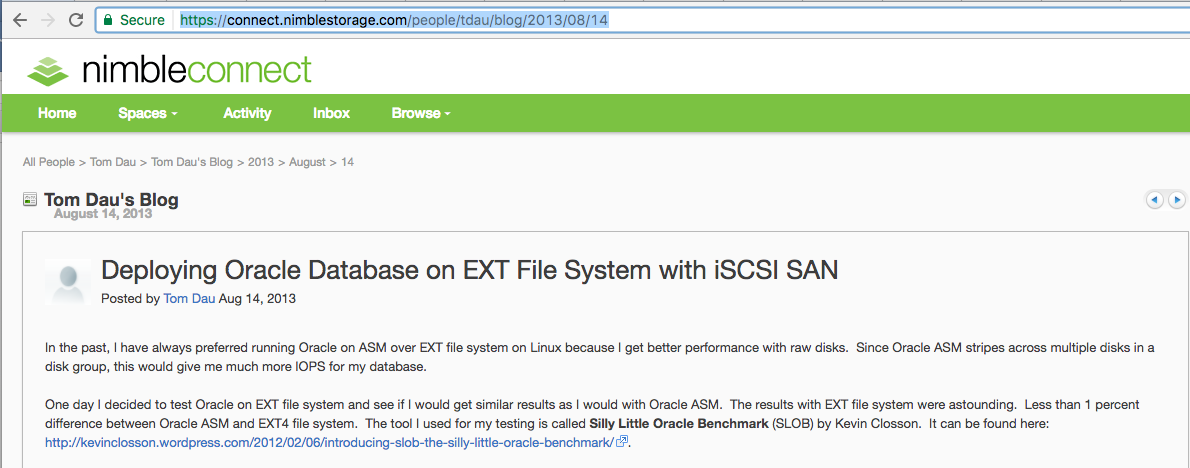This screenshot has width=1190, height=468.
Task: Open the Deploying Oracle Database post title
Action: click(469, 270)
